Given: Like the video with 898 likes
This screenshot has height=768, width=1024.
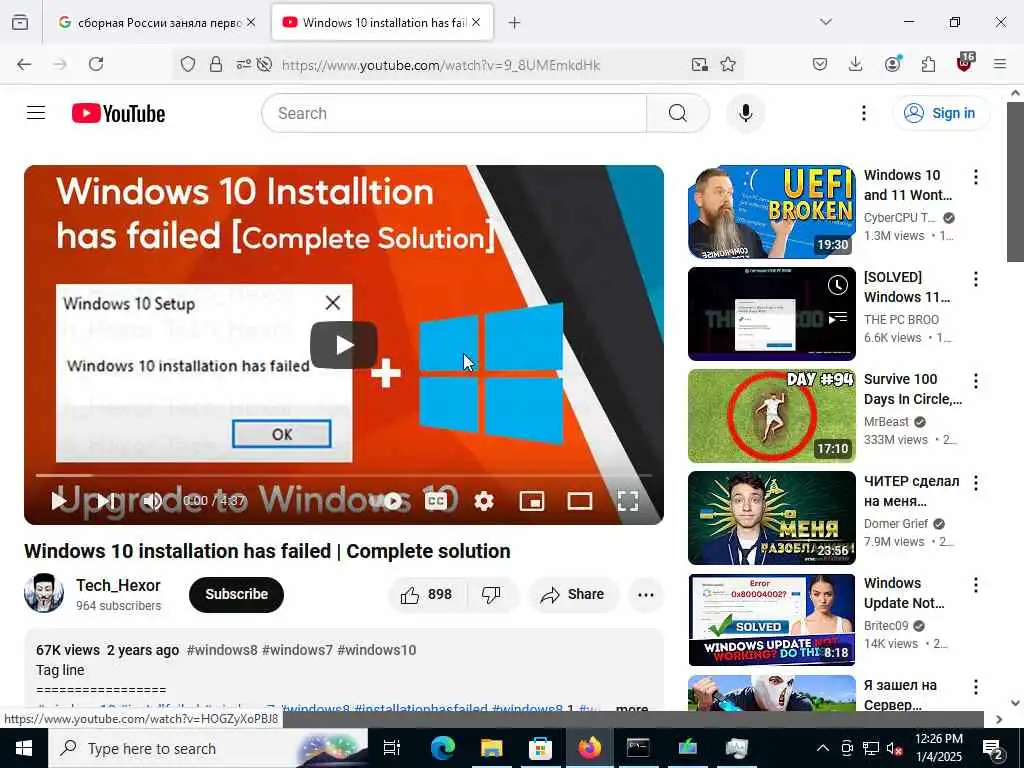Looking at the screenshot, I should [x=426, y=594].
